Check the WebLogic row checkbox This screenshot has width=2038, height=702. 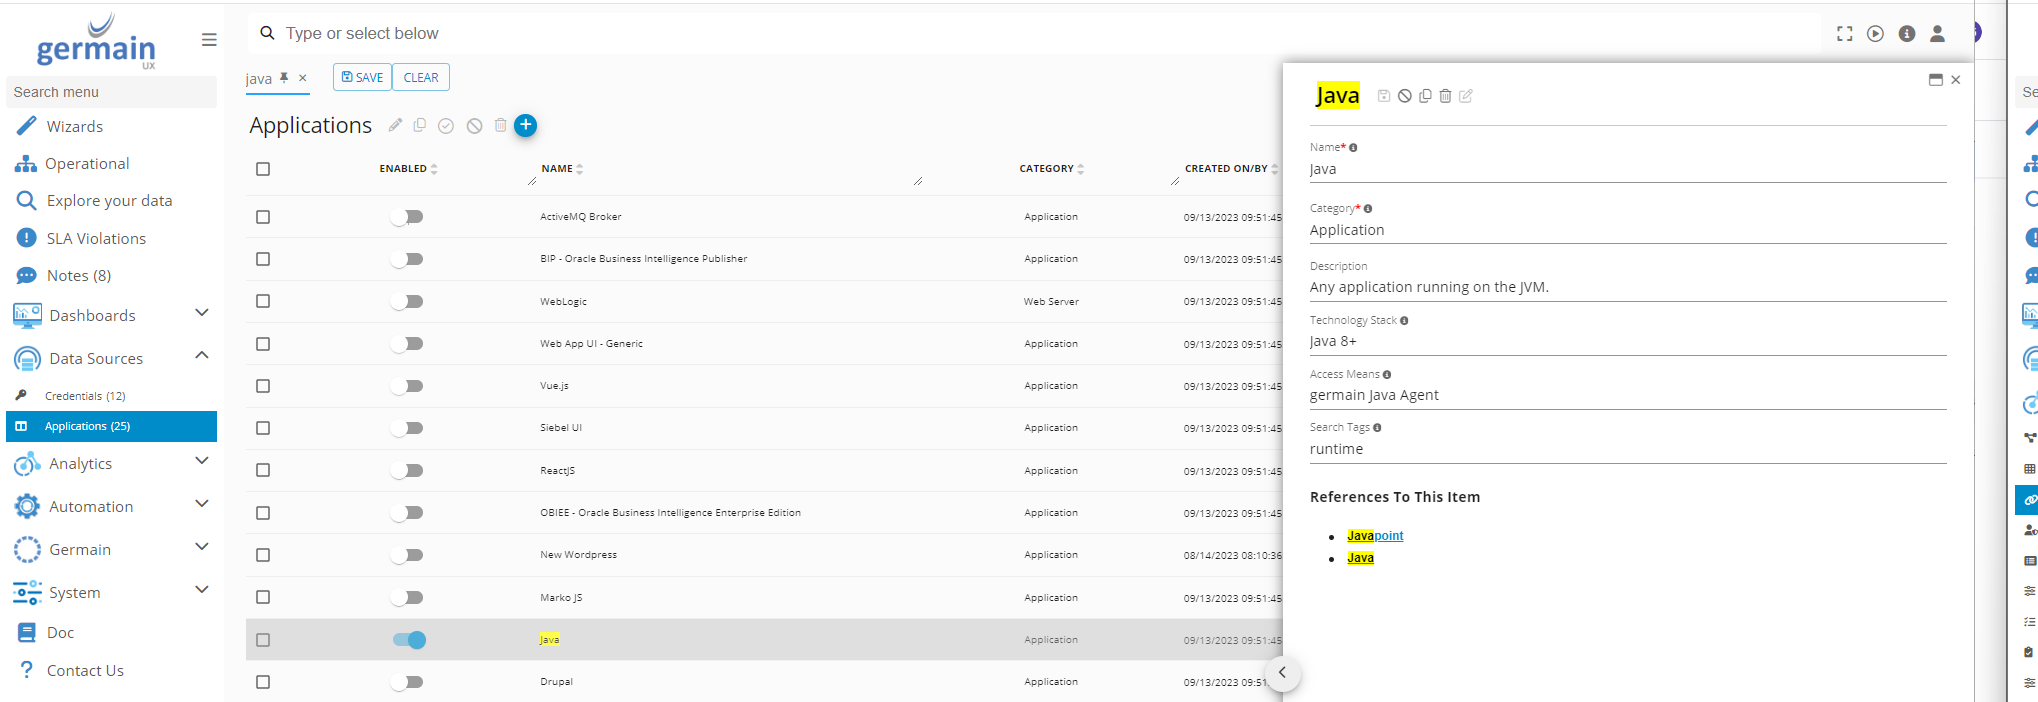click(263, 301)
